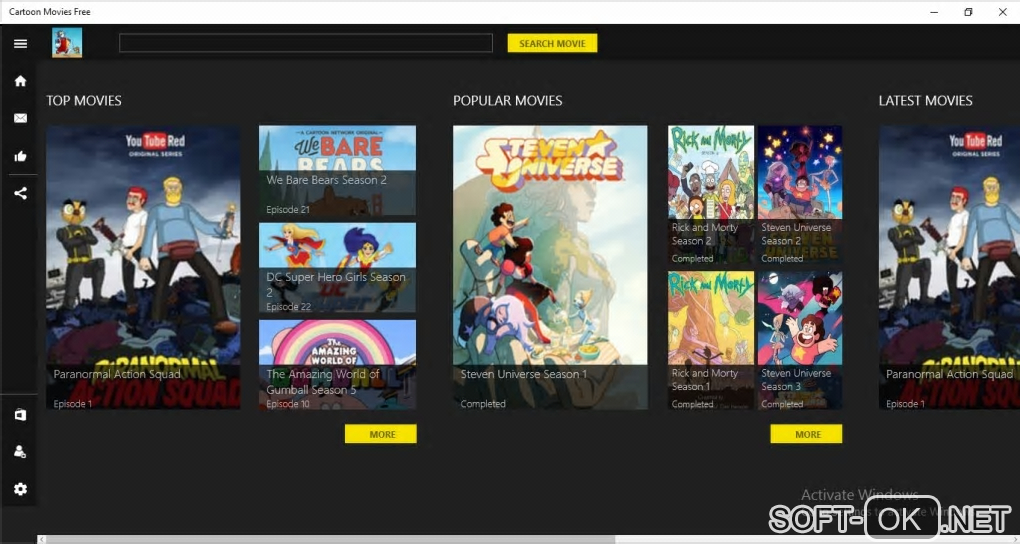The height and width of the screenshot is (544, 1020).
Task: Minimize the Cartoon Movies Free window
Action: [934, 12]
